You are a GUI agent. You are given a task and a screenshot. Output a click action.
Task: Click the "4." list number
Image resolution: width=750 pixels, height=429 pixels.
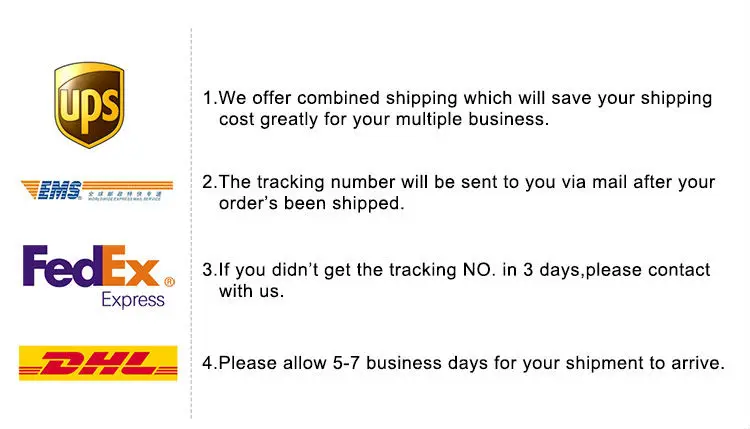pyautogui.click(x=209, y=363)
